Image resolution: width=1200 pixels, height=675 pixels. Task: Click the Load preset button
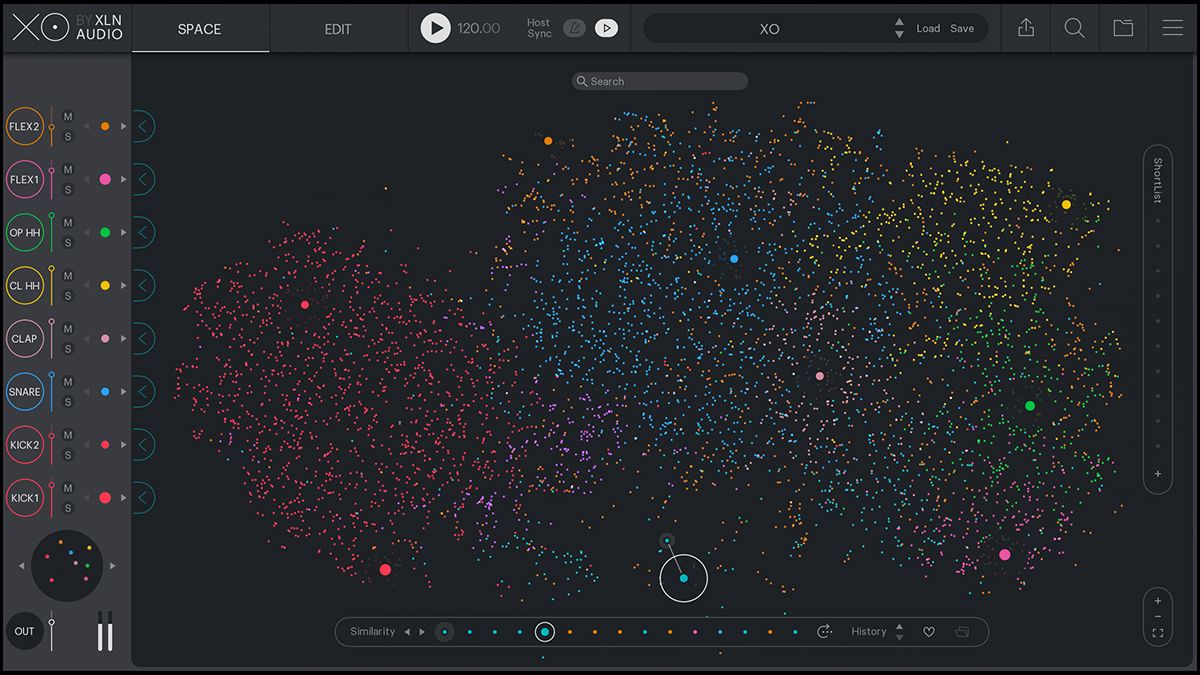coord(928,28)
